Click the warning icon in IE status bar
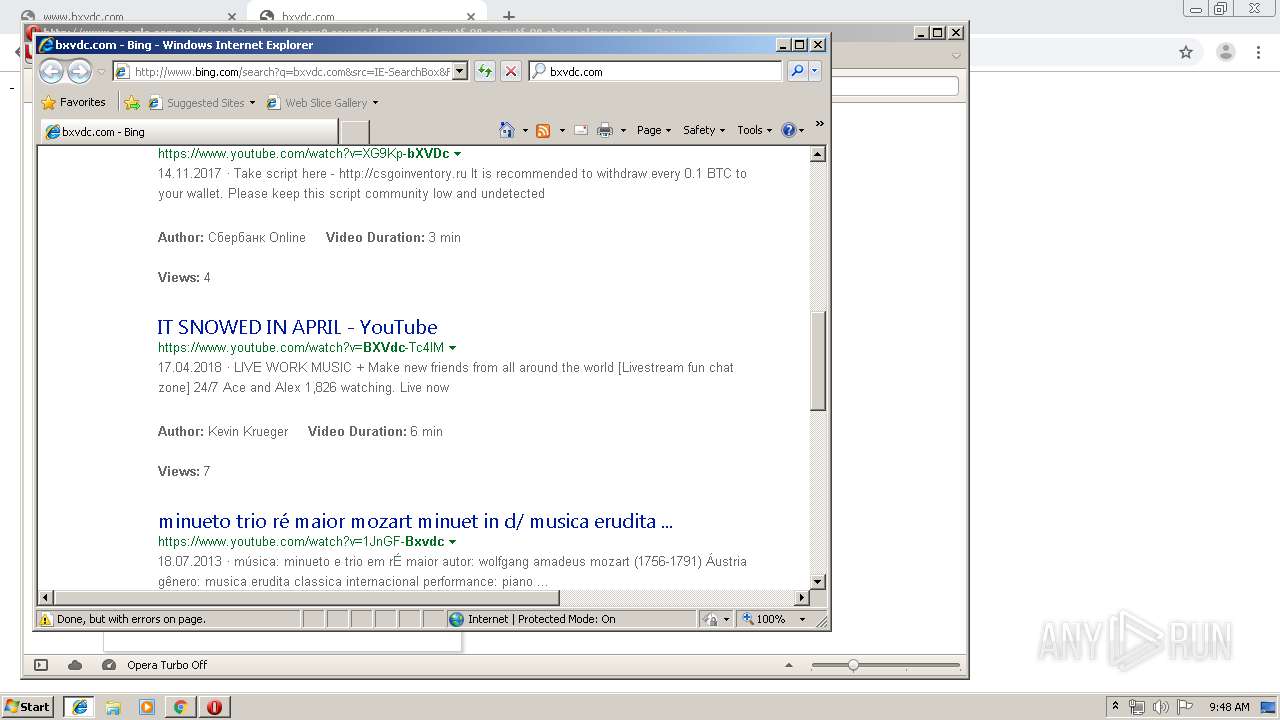The width and height of the screenshot is (1280, 720). pos(45,619)
